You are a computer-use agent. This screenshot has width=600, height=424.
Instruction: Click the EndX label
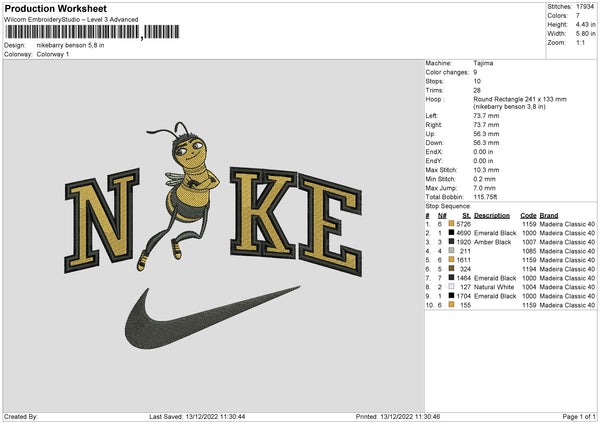(x=434, y=152)
